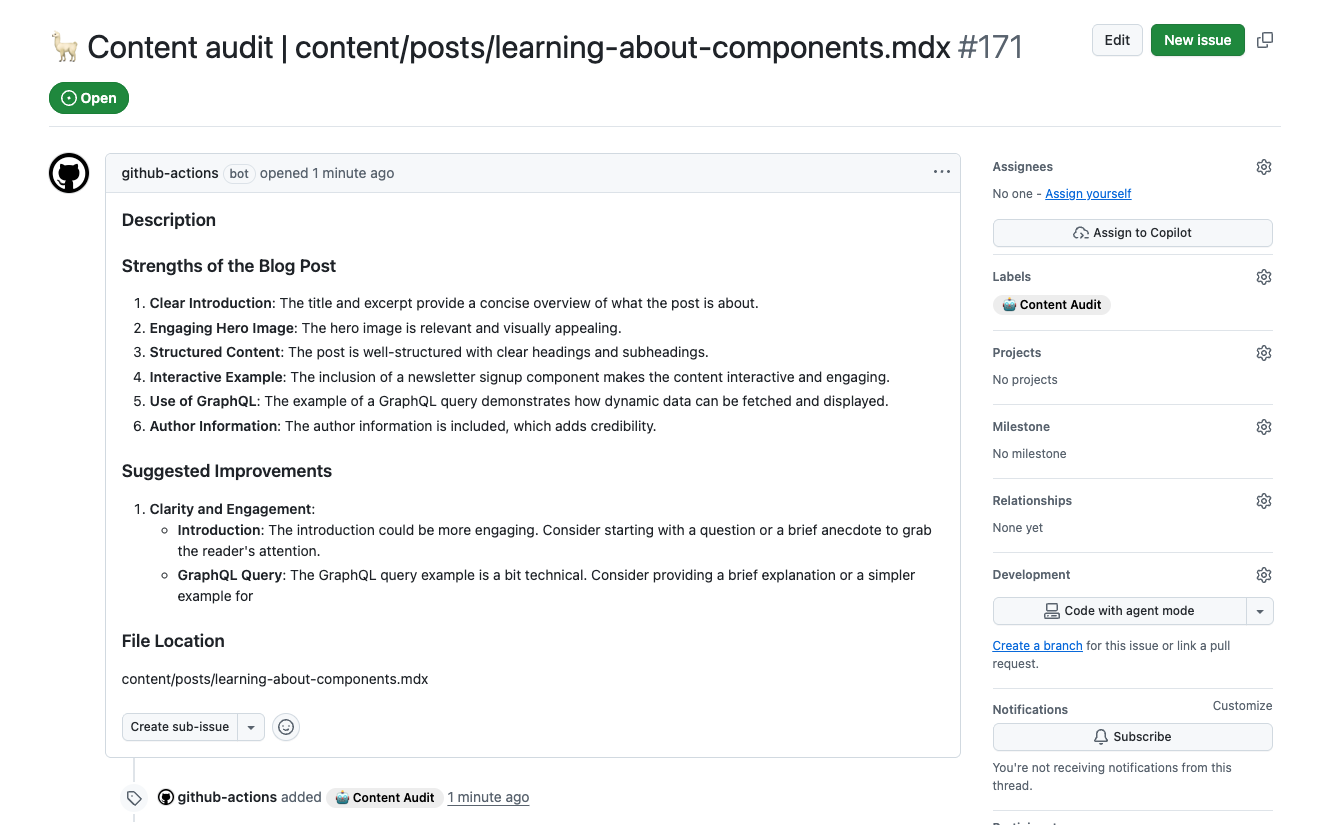The width and height of the screenshot is (1339, 825).
Task: Click the Assign to Copilot button
Action: 1132,232
